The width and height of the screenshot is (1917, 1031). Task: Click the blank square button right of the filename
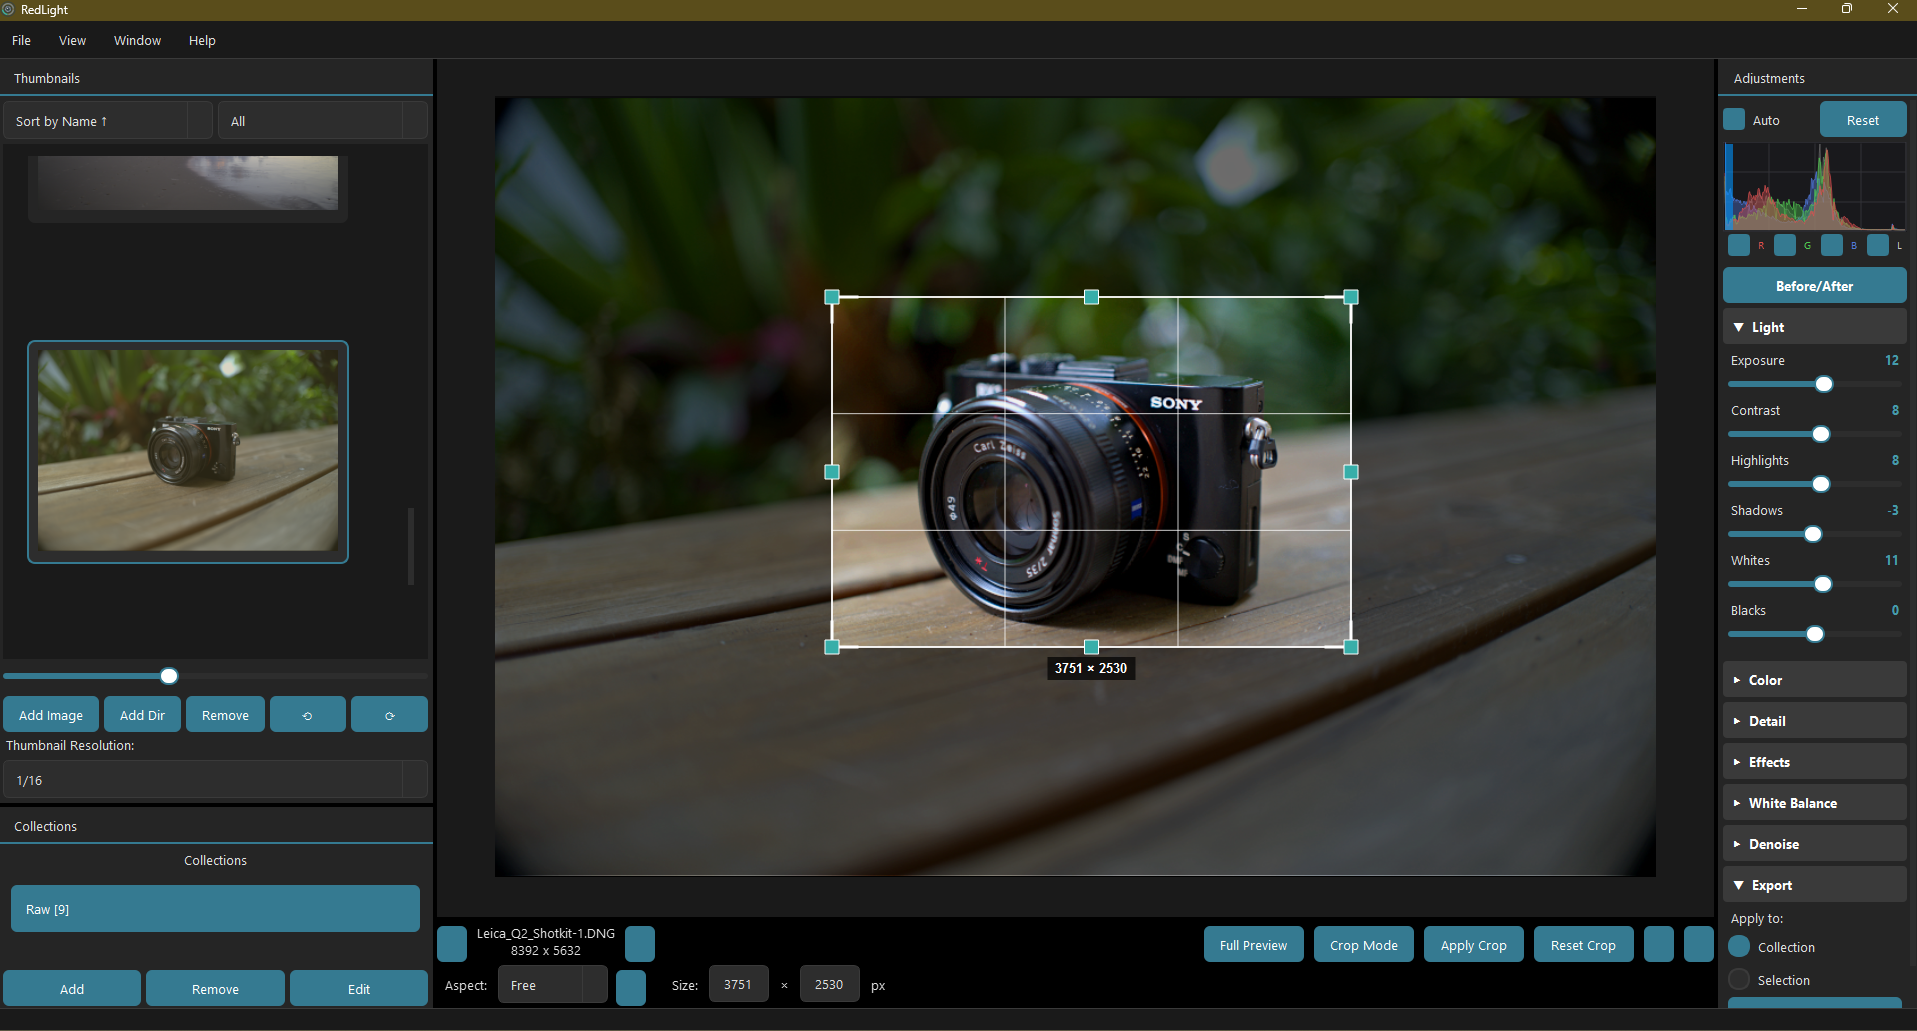(x=640, y=944)
